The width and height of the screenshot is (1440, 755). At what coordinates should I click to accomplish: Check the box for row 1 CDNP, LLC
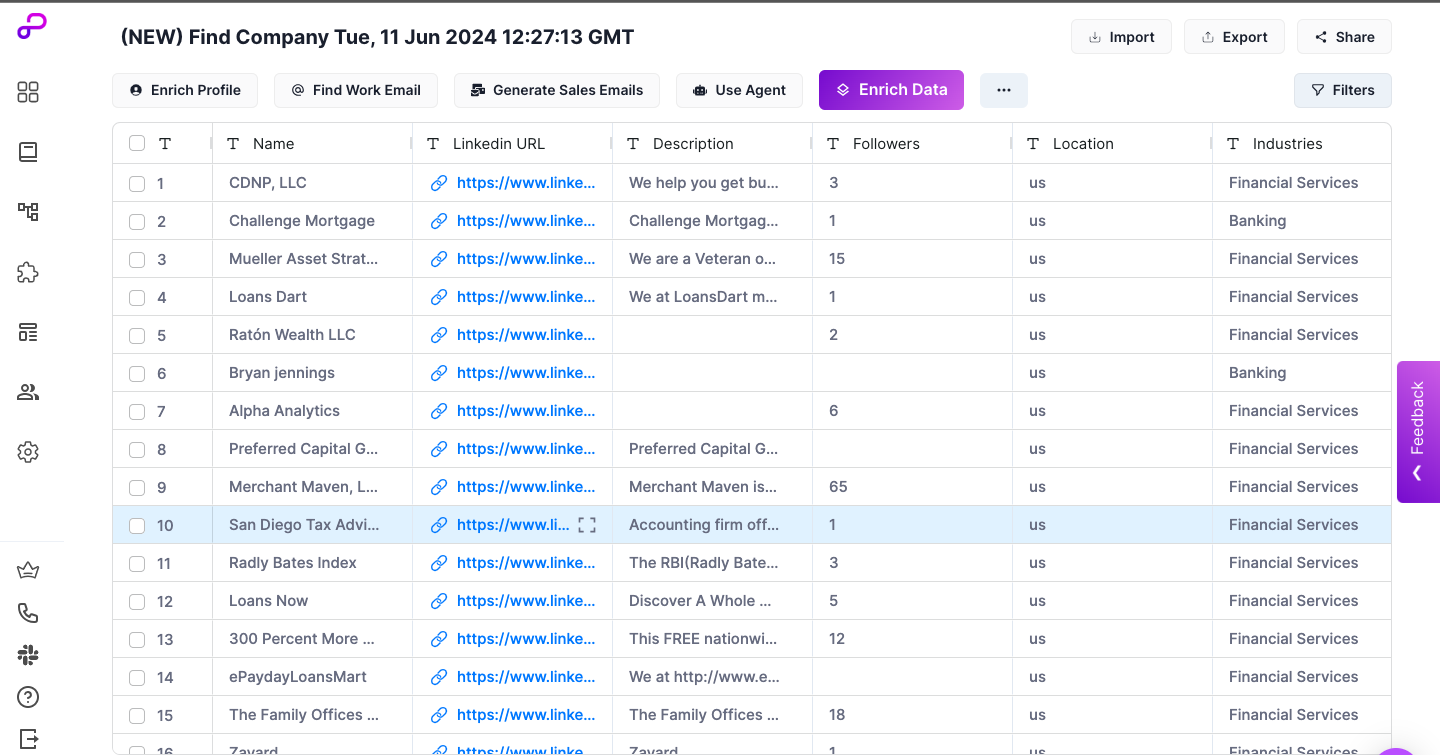137,183
